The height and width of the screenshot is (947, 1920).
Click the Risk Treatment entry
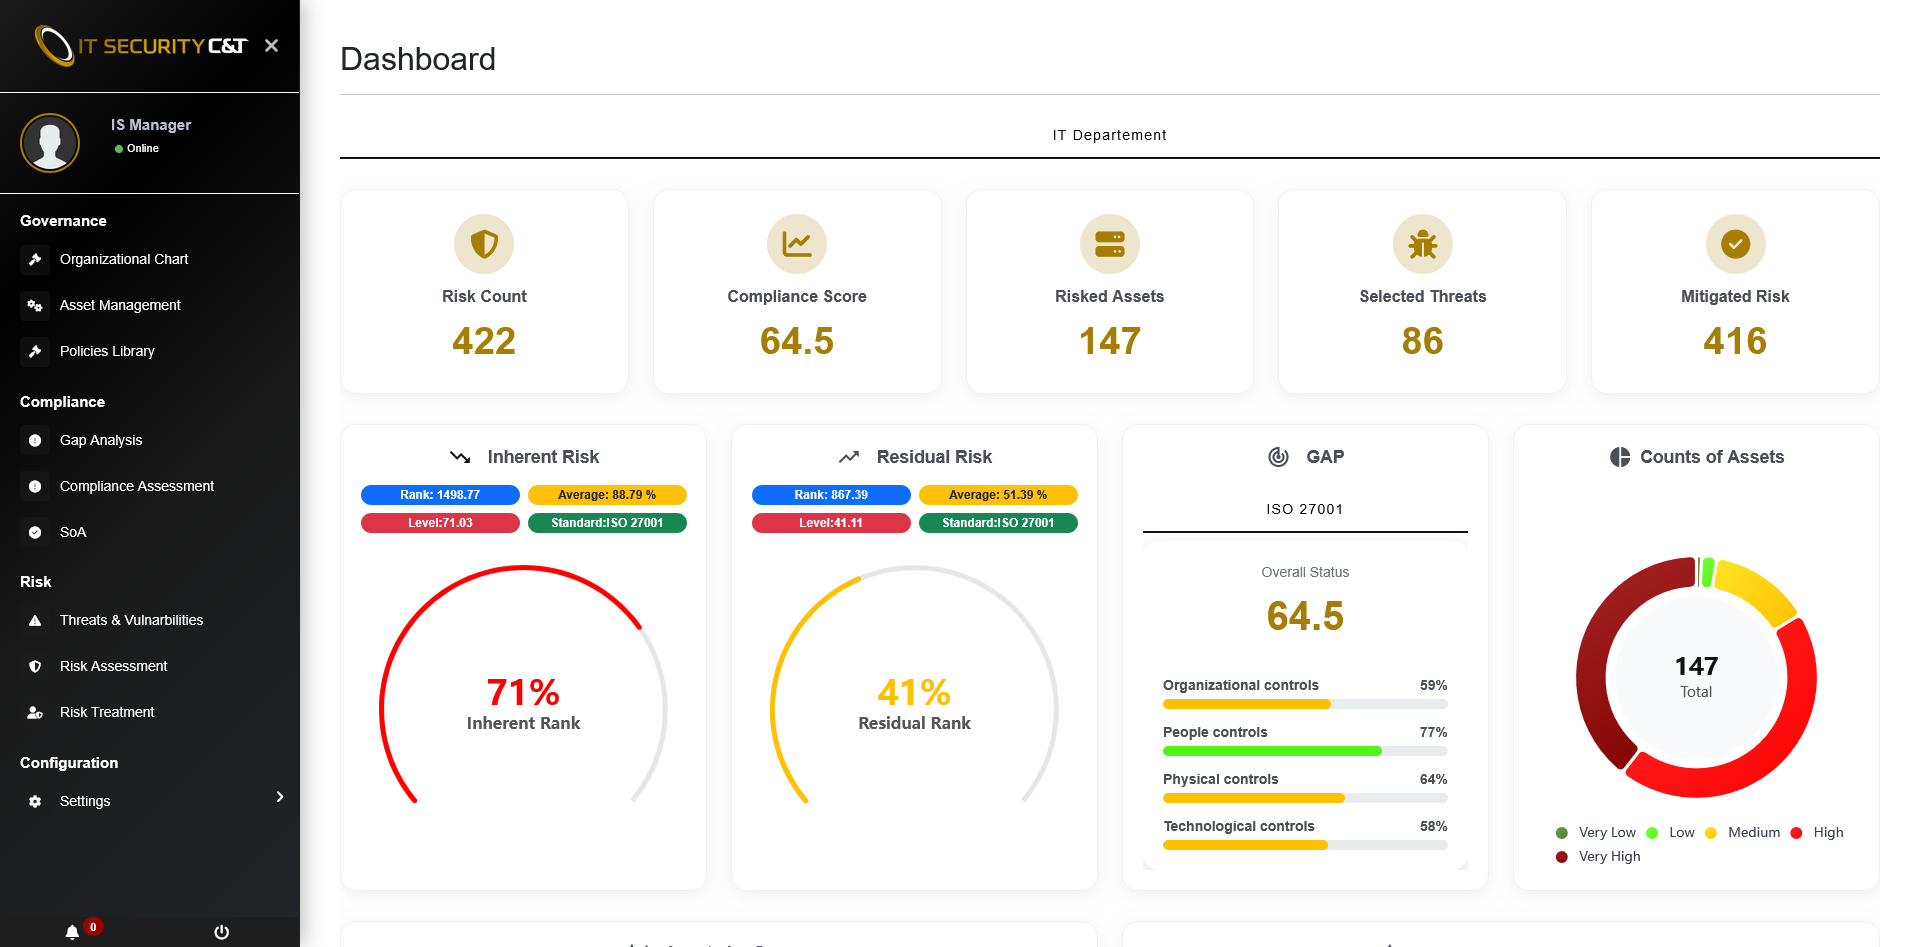(x=106, y=712)
